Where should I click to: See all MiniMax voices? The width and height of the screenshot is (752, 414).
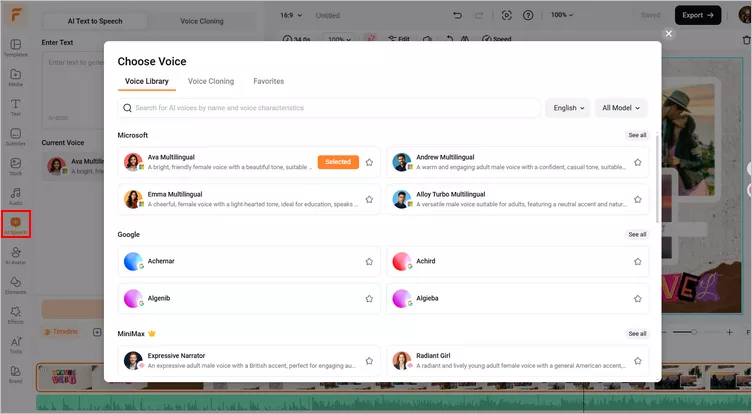pyautogui.click(x=637, y=334)
